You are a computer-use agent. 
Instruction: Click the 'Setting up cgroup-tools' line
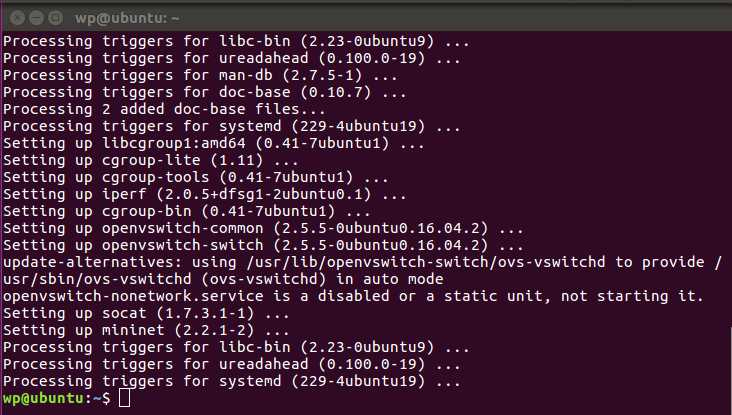[x=196, y=177]
